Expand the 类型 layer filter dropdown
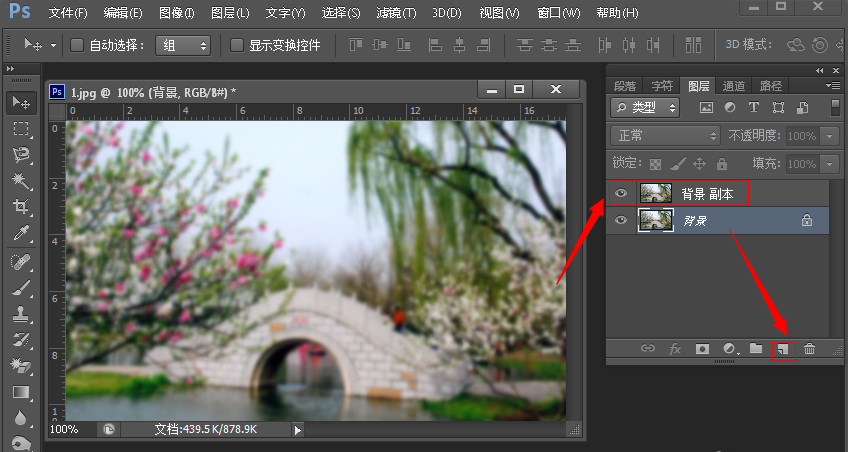 click(646, 107)
